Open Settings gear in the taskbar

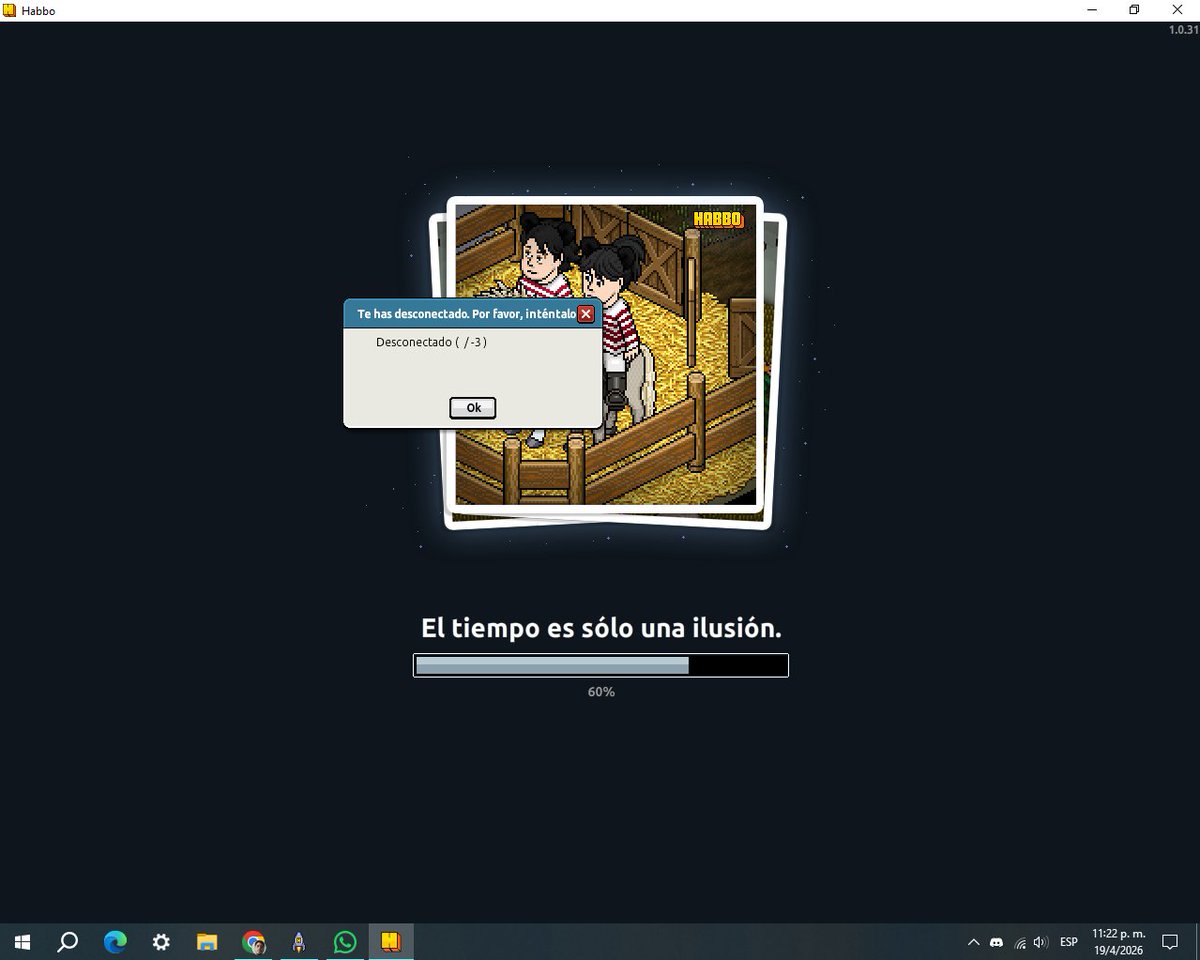(161, 942)
